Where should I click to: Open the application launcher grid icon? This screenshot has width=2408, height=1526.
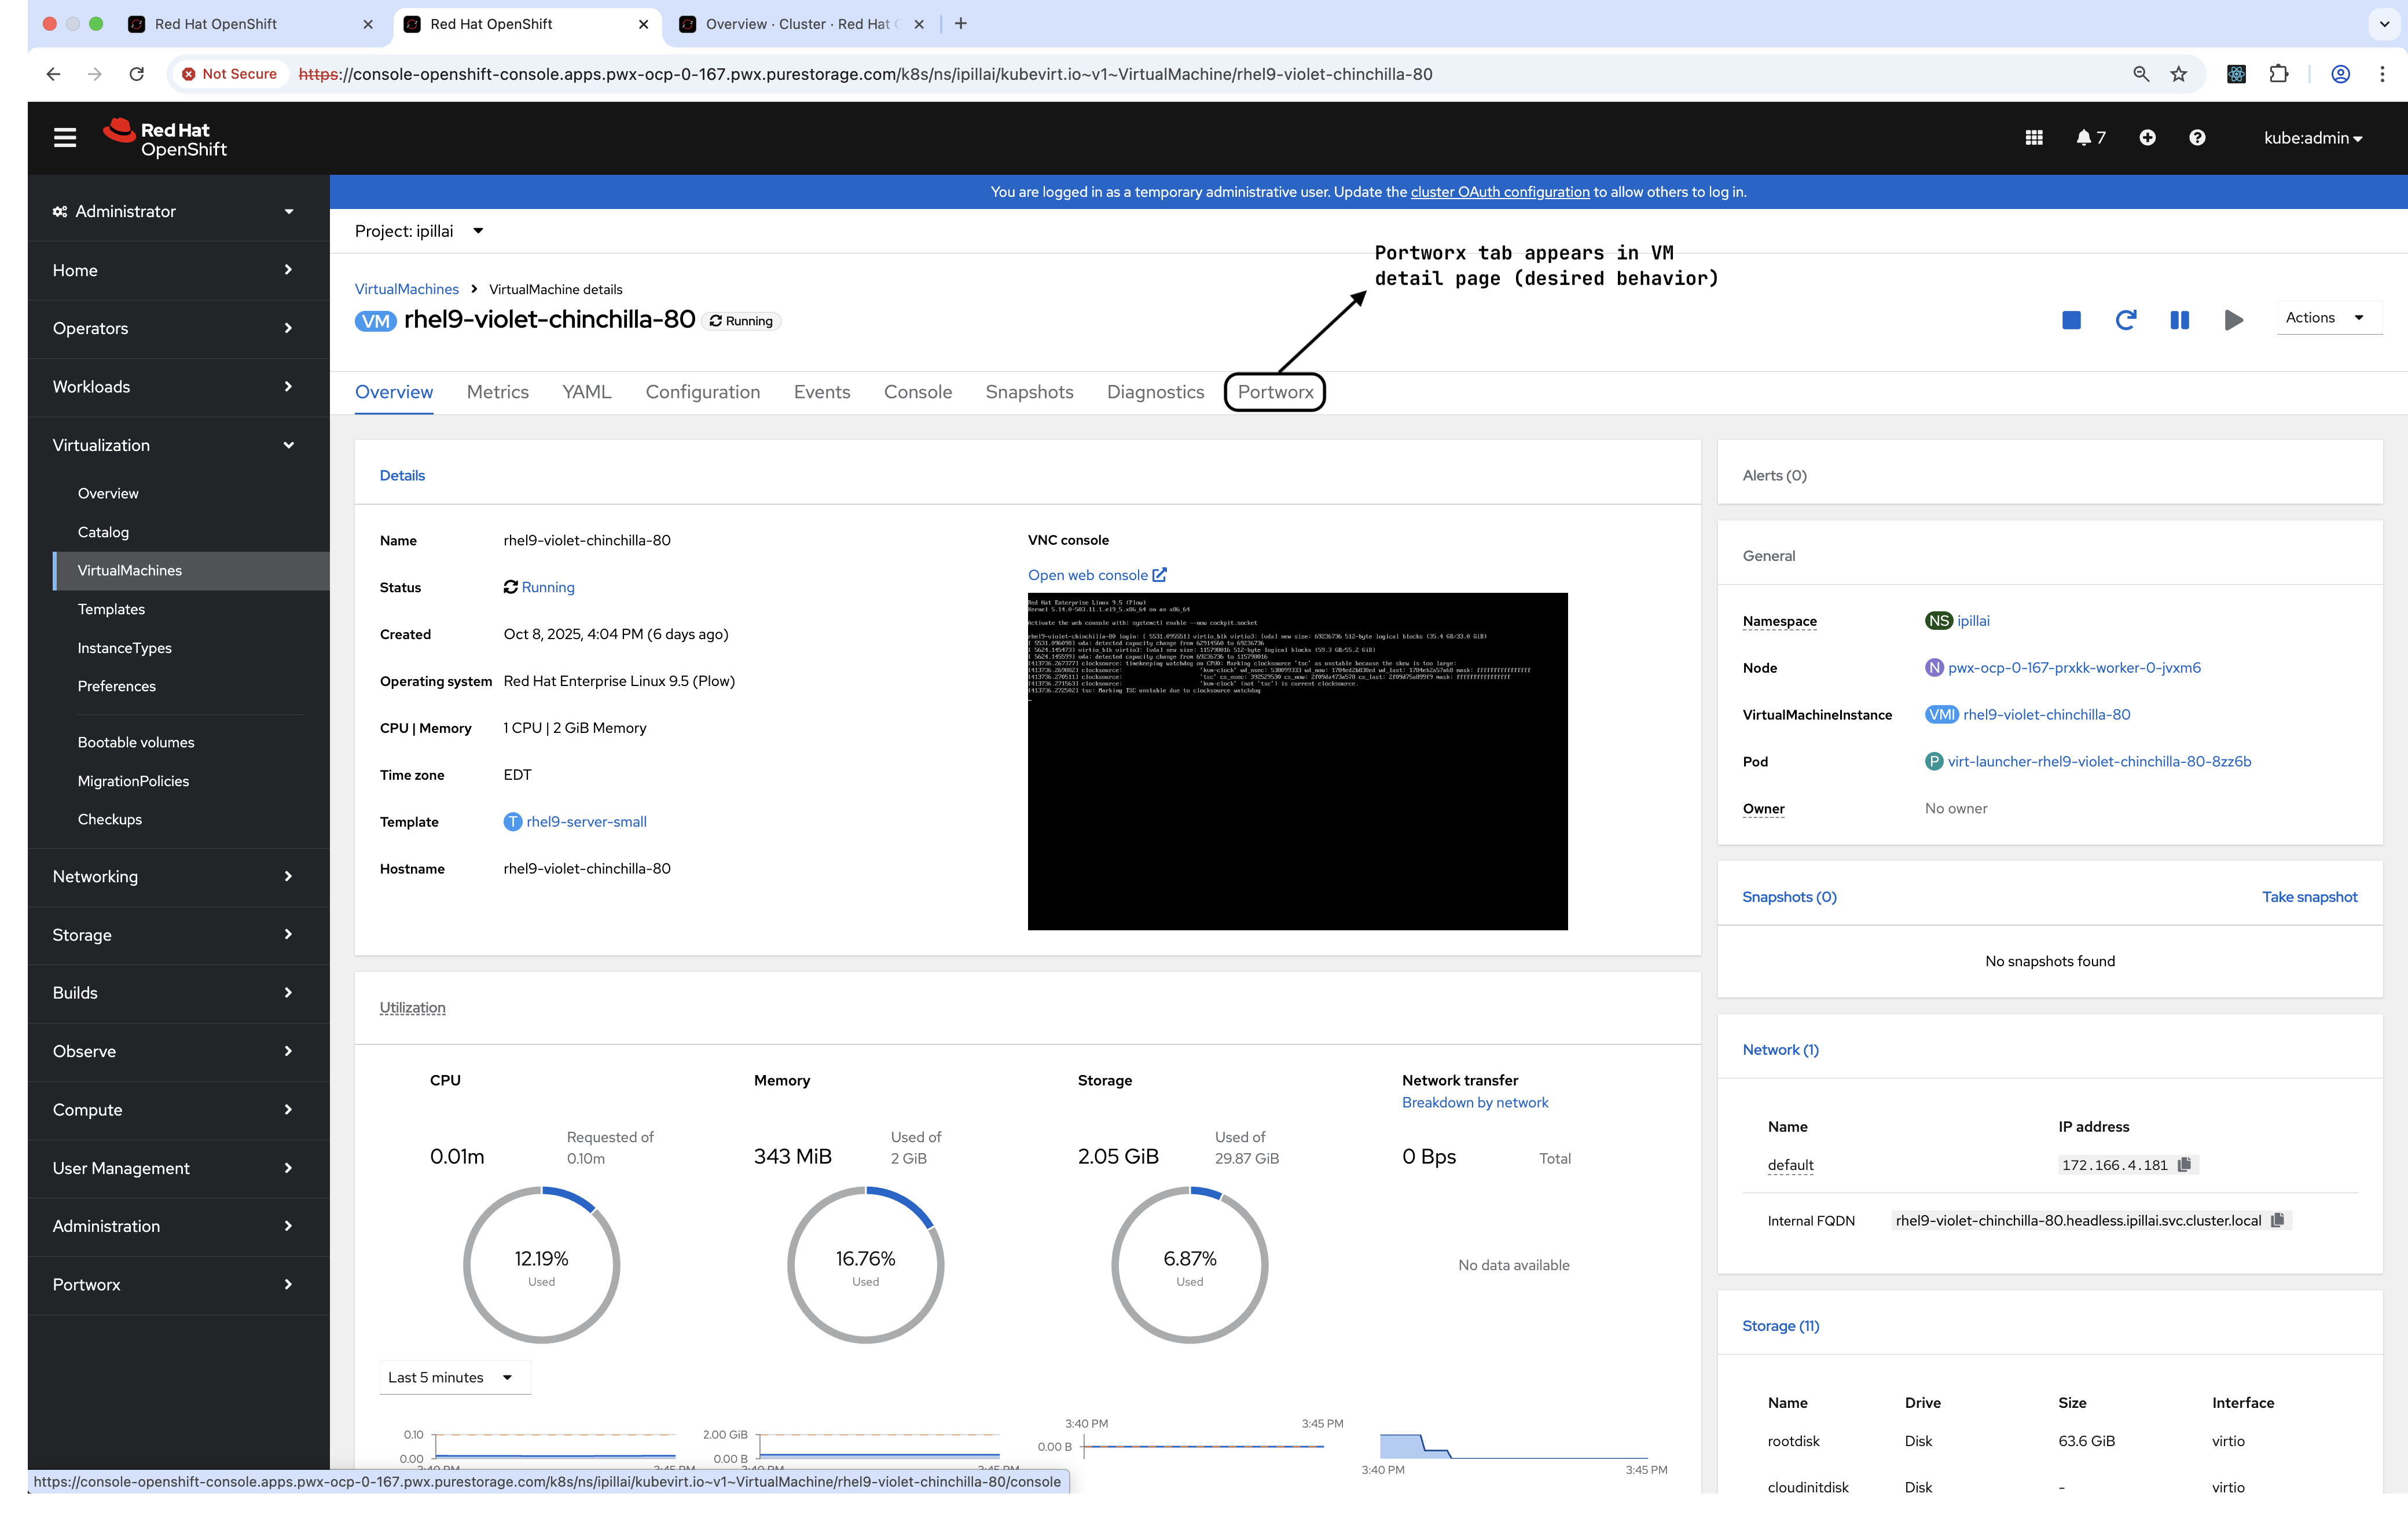[2033, 138]
